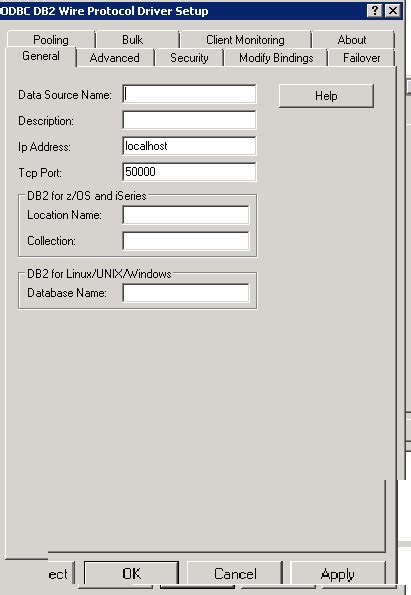
Task: Open the Client Monitoring tab
Action: pyautogui.click(x=245, y=39)
